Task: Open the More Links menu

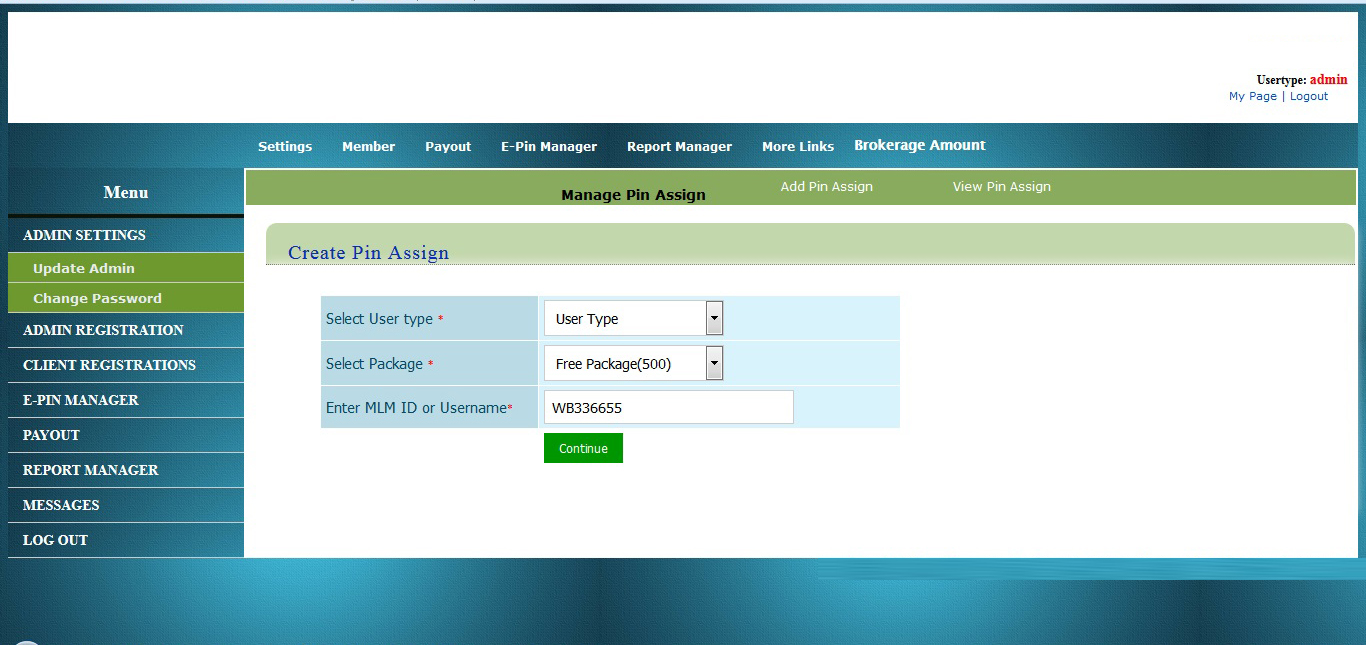Action: [797, 147]
